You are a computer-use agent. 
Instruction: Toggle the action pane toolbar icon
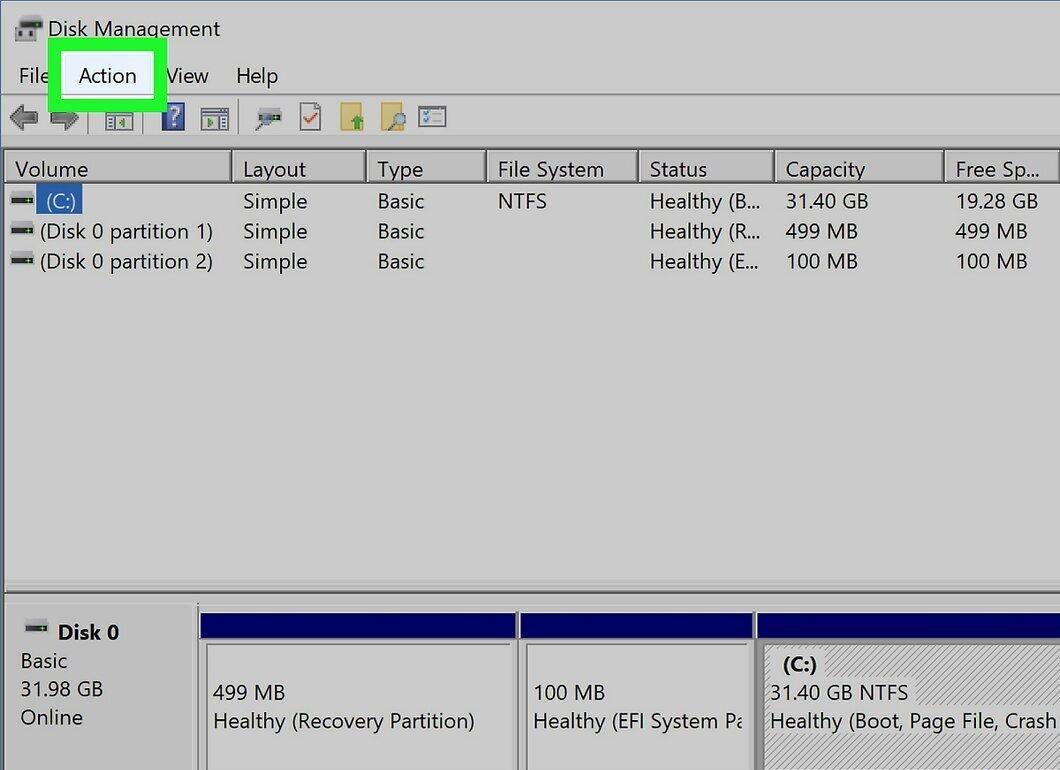point(215,119)
